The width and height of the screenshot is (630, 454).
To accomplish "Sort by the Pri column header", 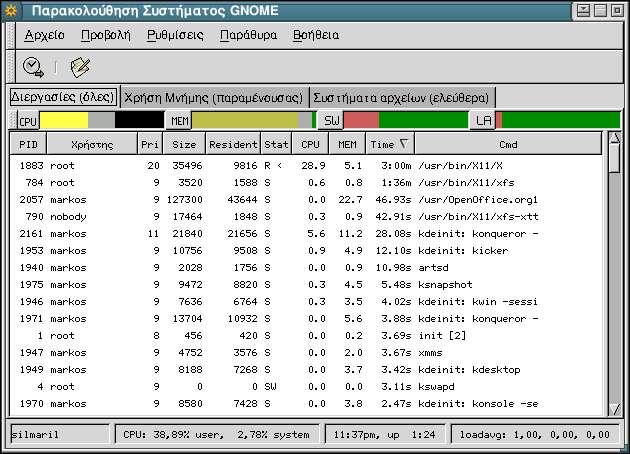I will click(150, 144).
